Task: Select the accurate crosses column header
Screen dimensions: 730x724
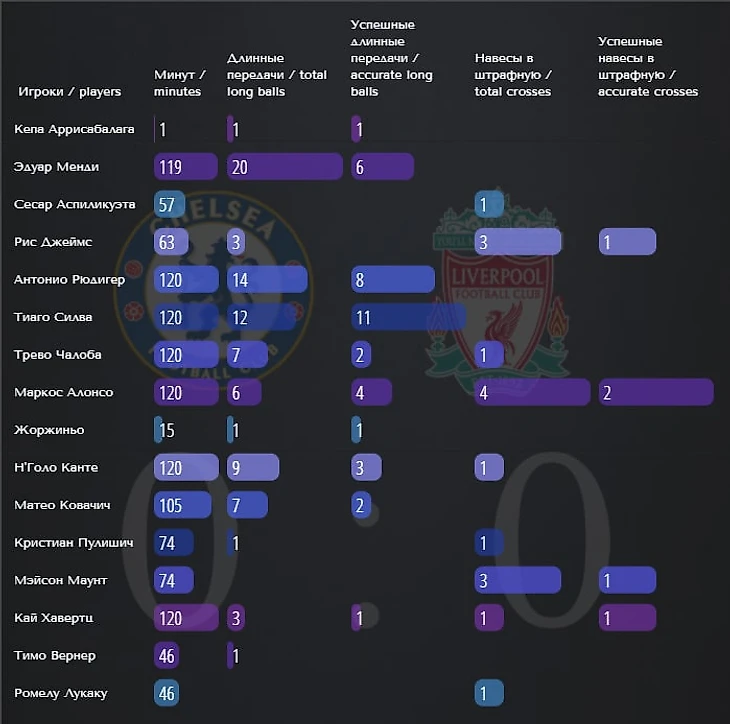Action: point(648,67)
